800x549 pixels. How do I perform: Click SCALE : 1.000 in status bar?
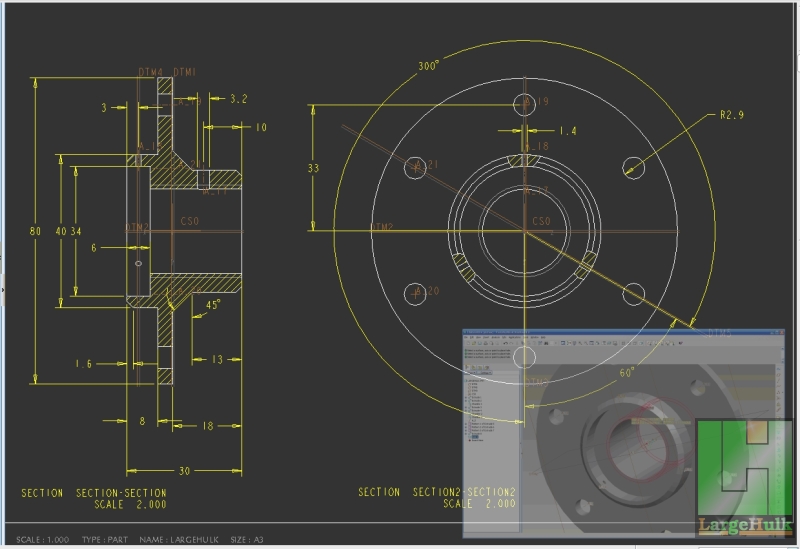pos(43,539)
